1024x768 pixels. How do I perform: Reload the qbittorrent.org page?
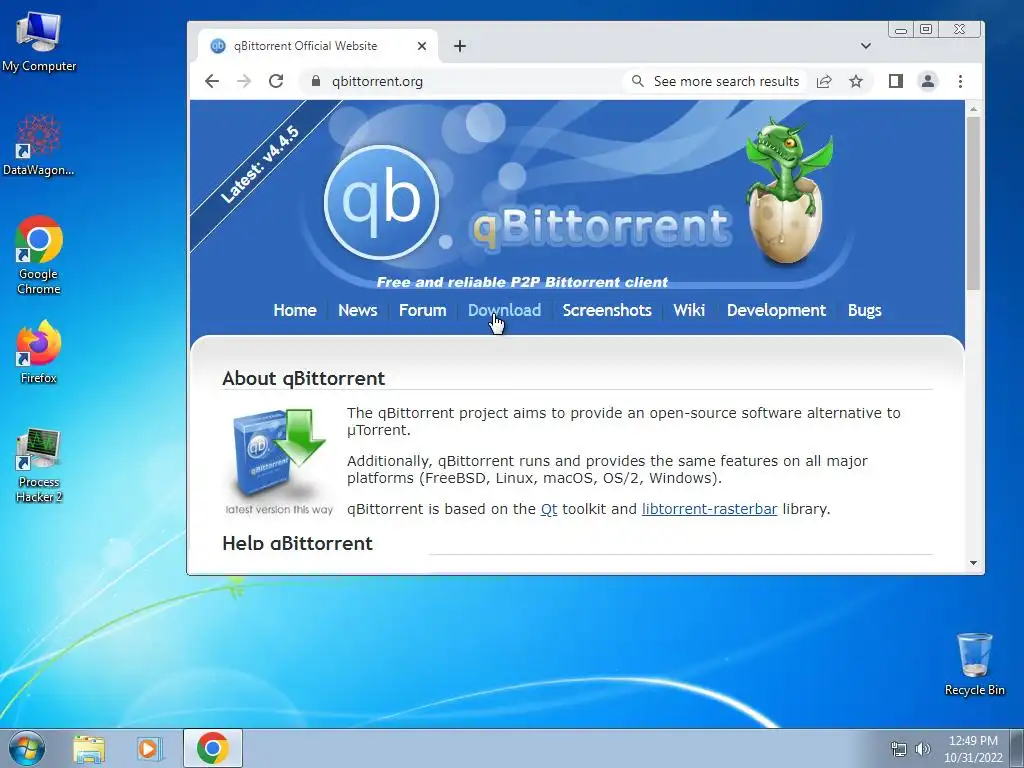(x=276, y=81)
